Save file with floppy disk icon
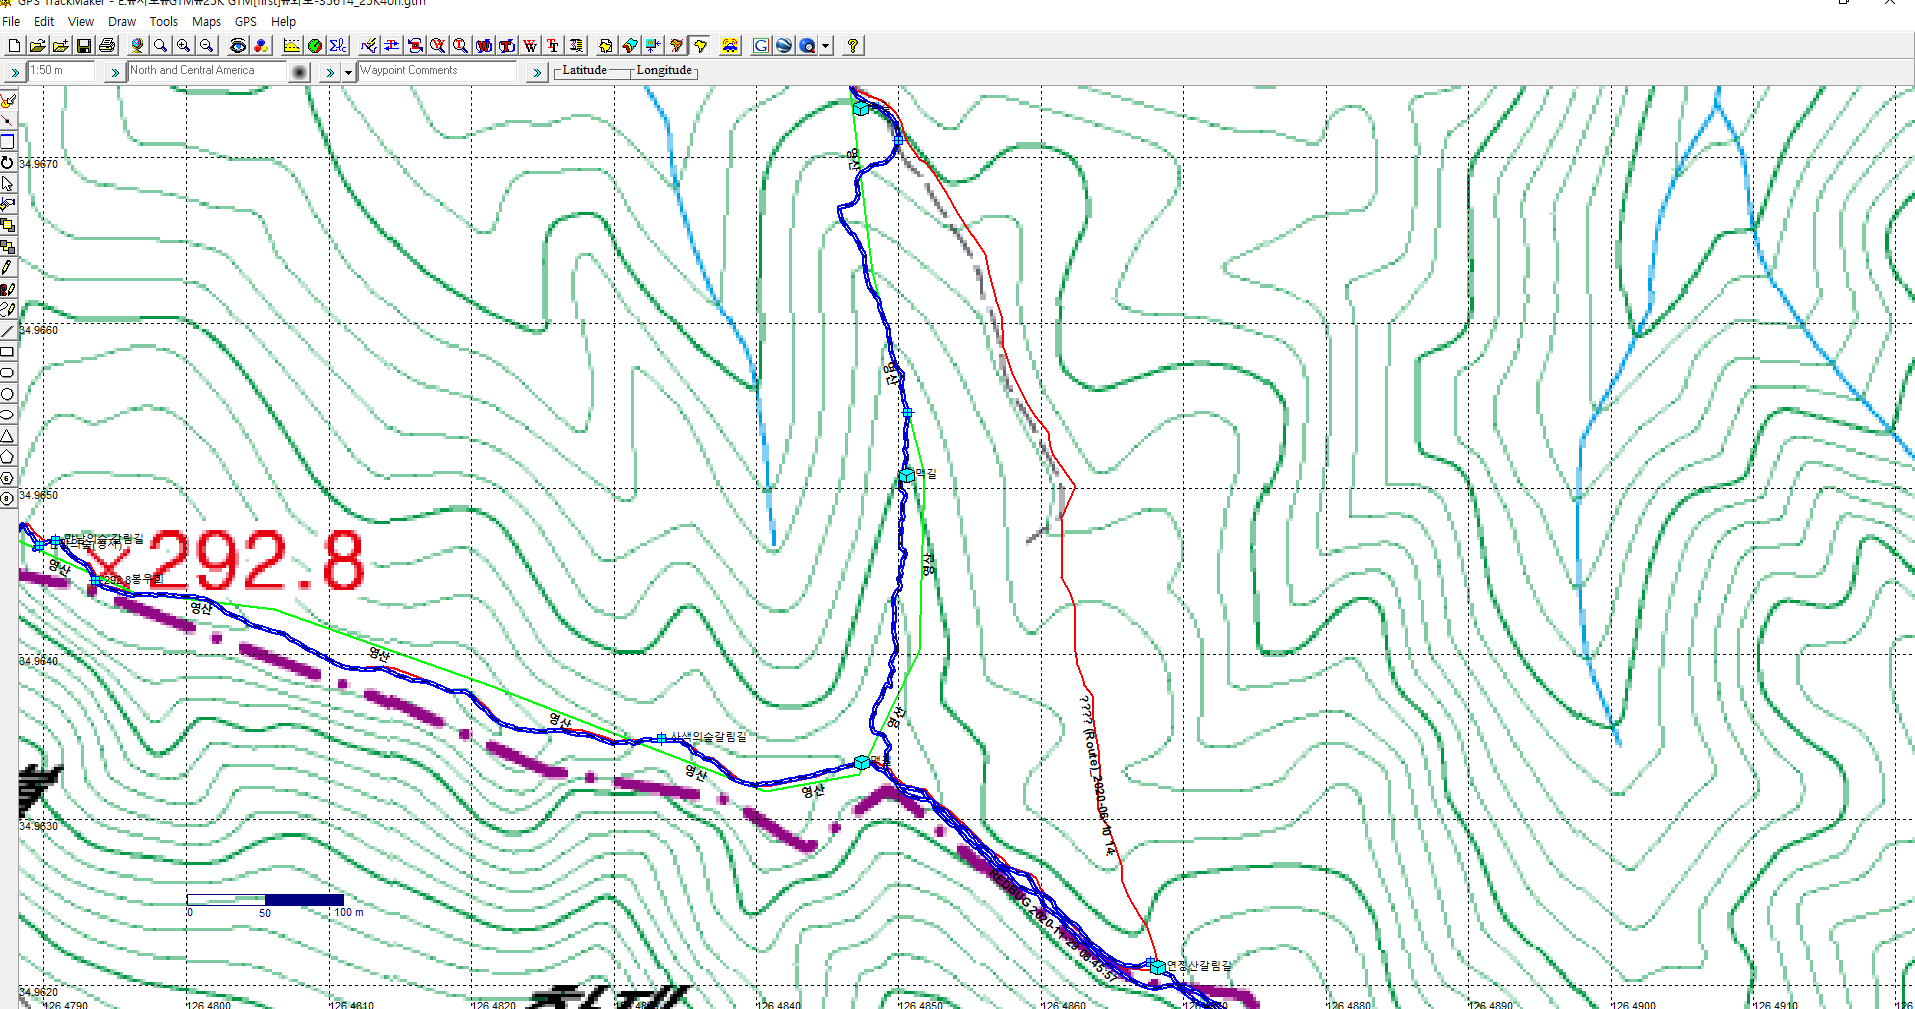The height and width of the screenshot is (1009, 1915). point(84,45)
